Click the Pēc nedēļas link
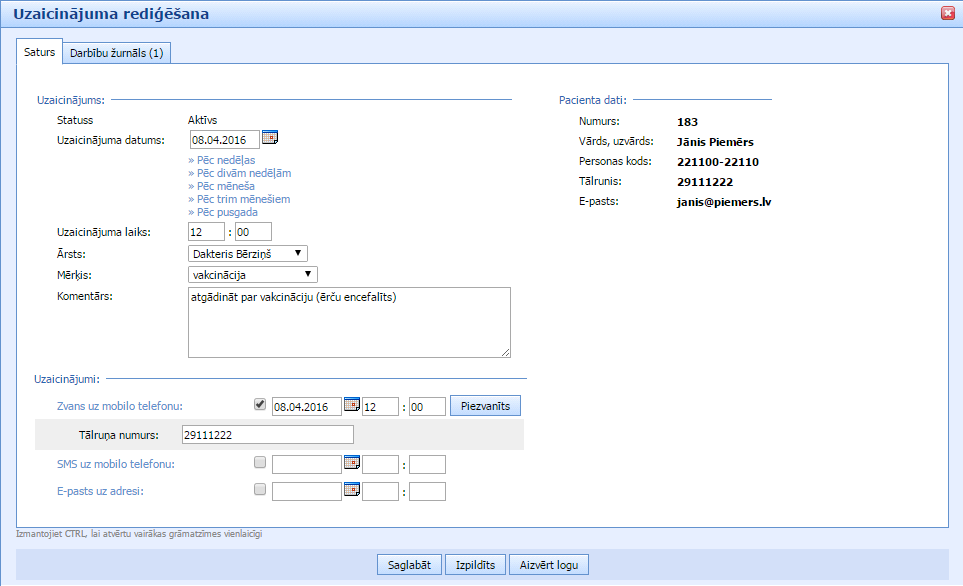 coord(222,160)
